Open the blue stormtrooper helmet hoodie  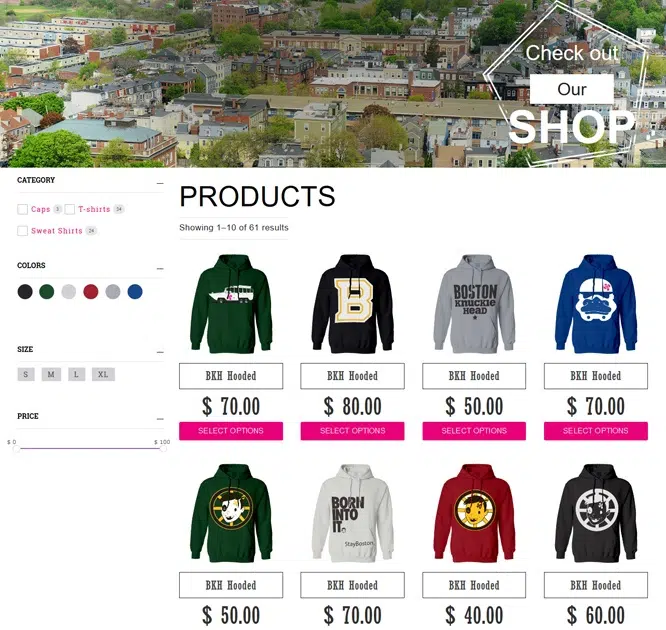(596, 304)
